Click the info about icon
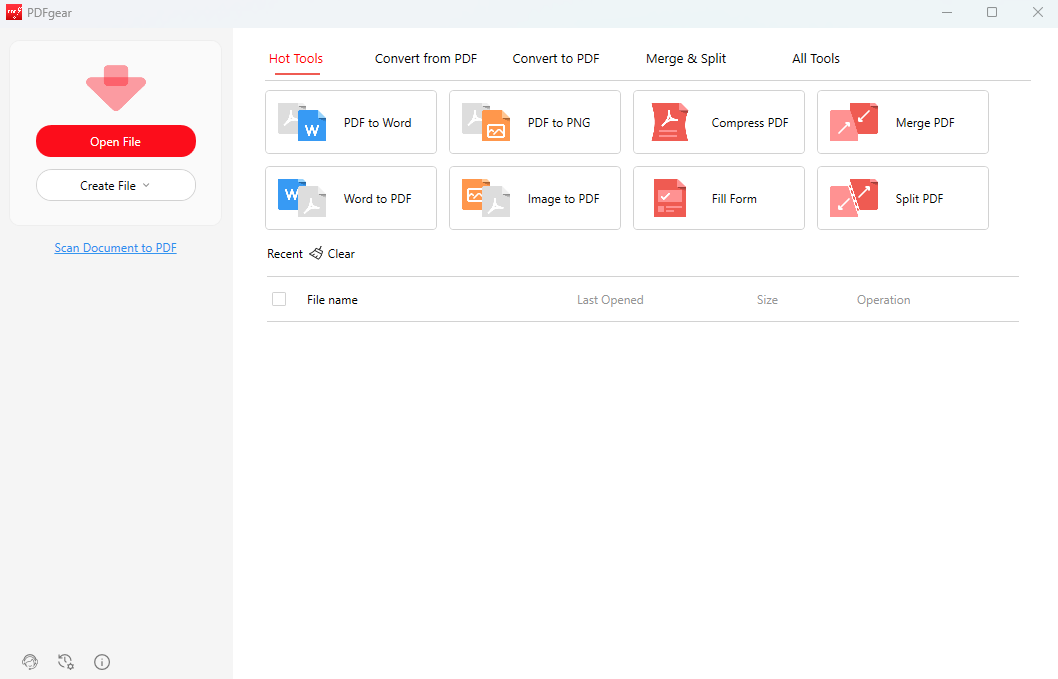Image resolution: width=1058 pixels, height=679 pixels. pos(102,661)
